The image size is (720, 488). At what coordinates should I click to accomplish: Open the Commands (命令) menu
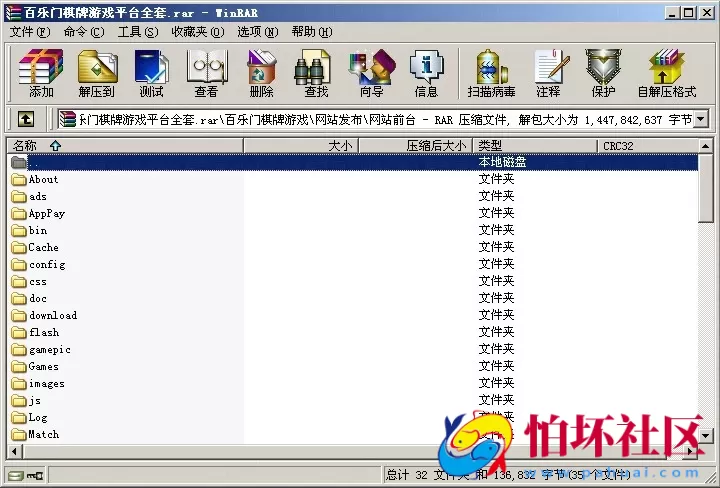coord(84,32)
